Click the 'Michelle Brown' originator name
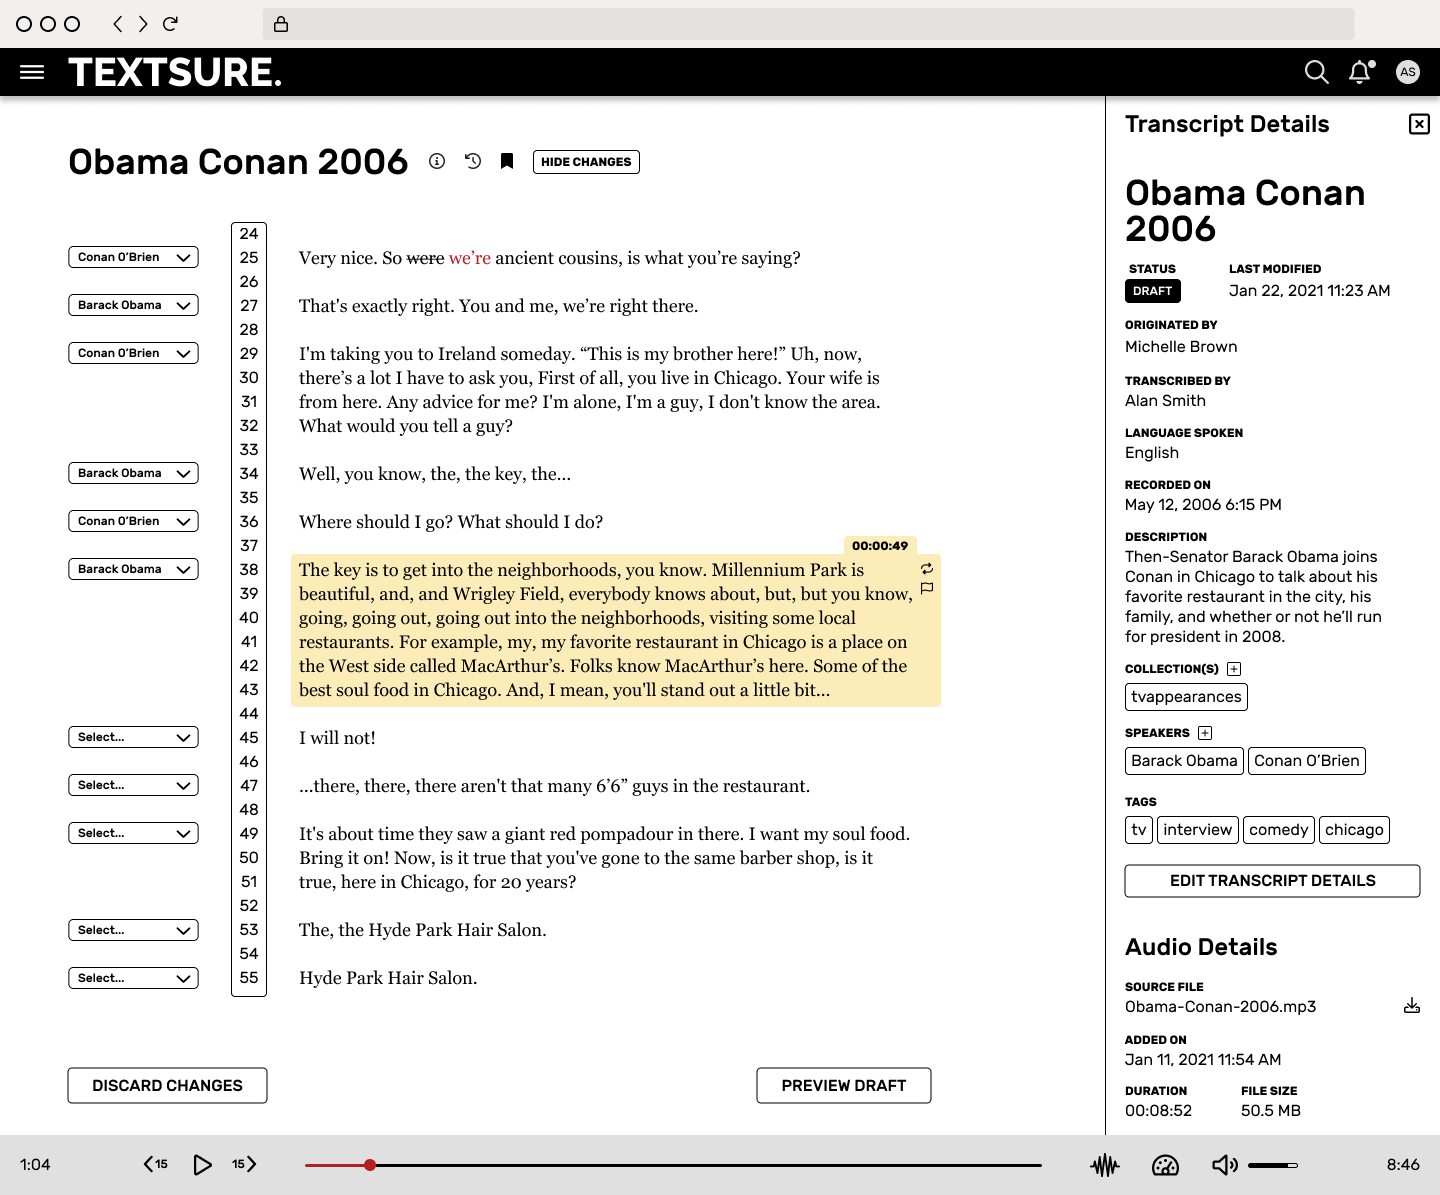The width and height of the screenshot is (1440, 1195). (x=1181, y=347)
